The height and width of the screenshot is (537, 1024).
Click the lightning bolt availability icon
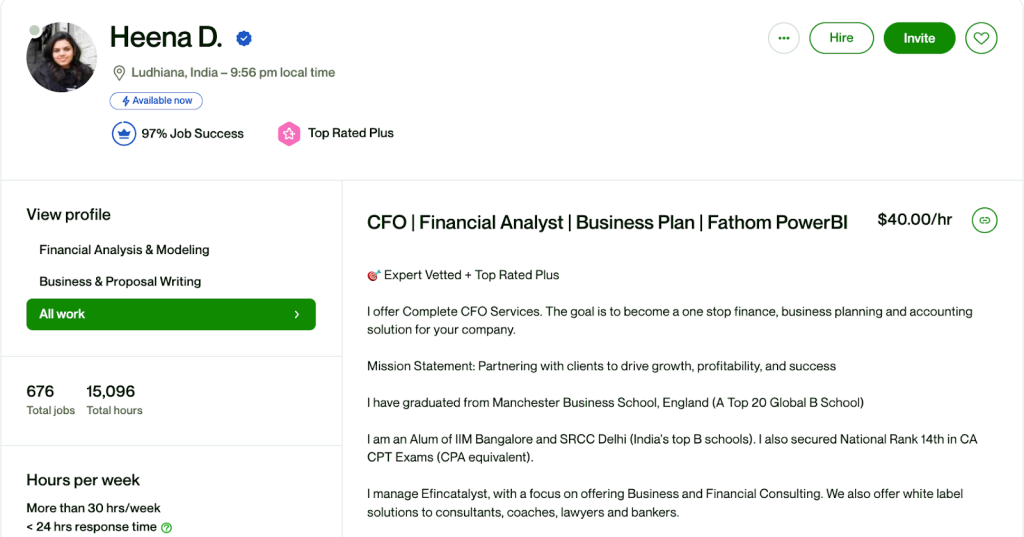(125, 101)
